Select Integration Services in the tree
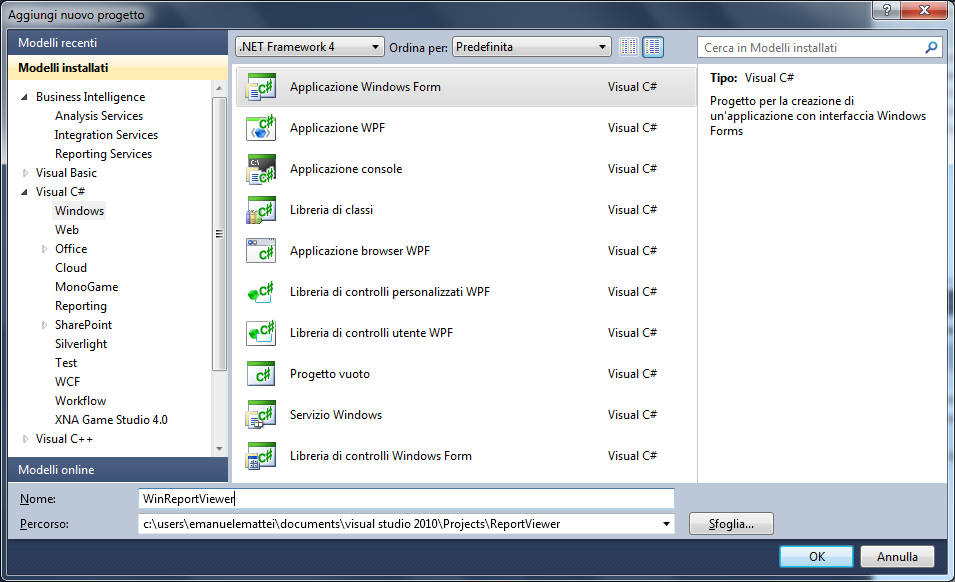This screenshot has height=582, width=955. pyautogui.click(x=106, y=135)
